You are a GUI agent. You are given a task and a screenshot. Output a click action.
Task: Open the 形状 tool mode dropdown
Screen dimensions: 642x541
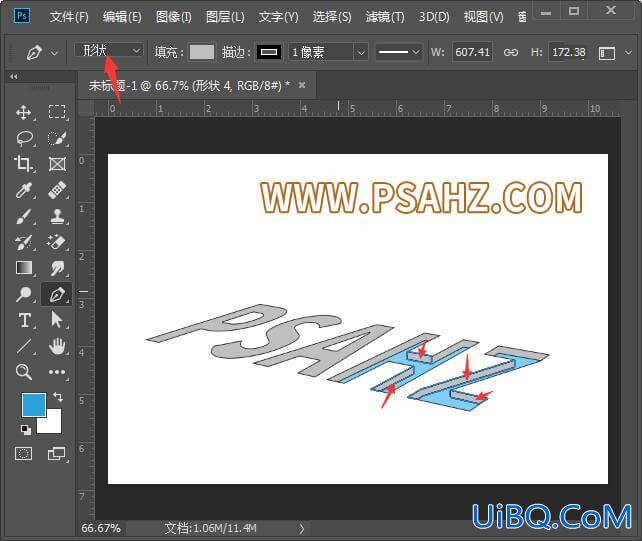coord(109,50)
